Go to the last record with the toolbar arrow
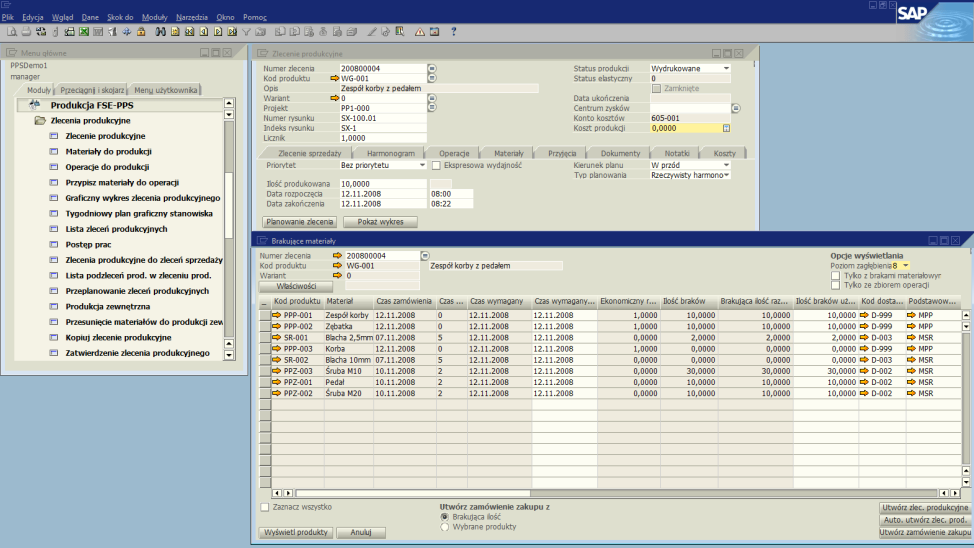The image size is (974, 548). coord(232,32)
